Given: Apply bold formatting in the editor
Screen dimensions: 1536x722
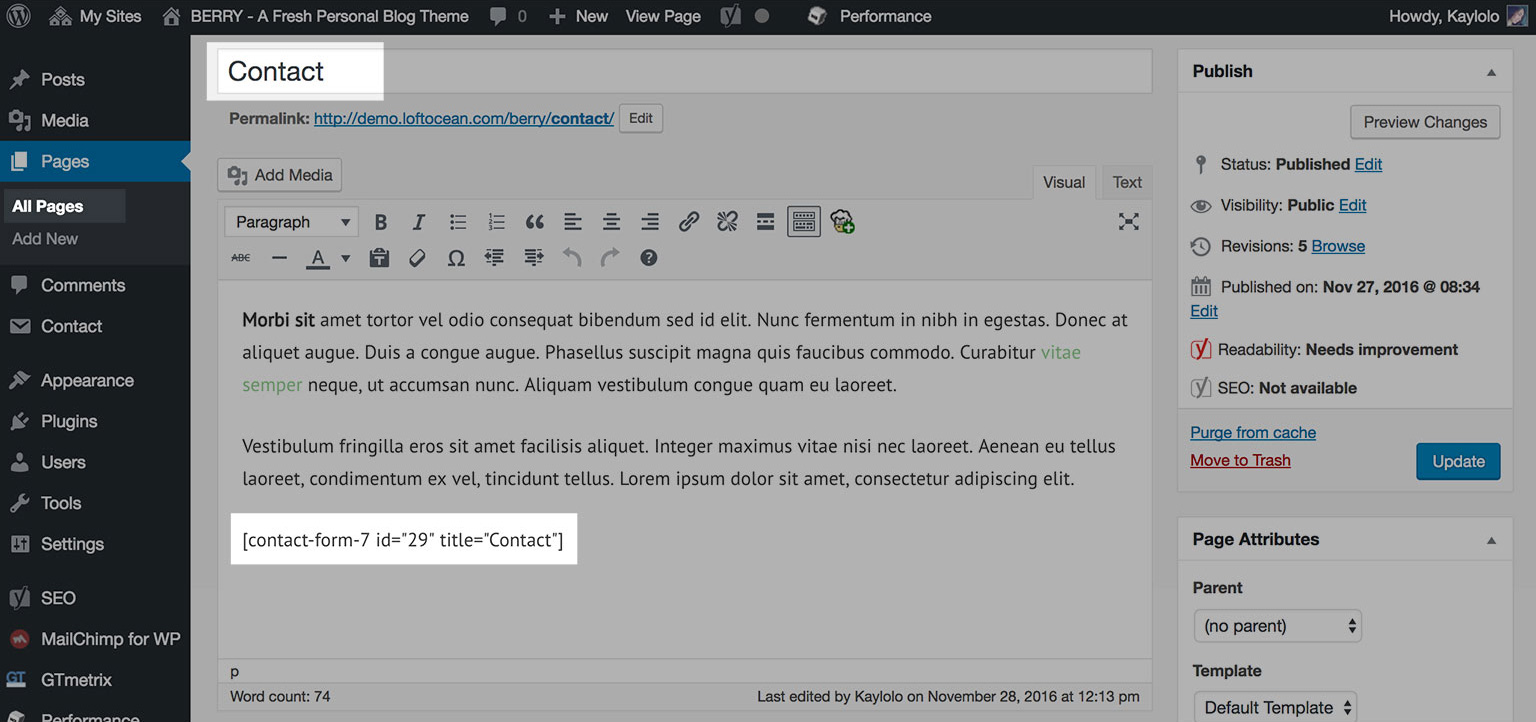Looking at the screenshot, I should 380,221.
